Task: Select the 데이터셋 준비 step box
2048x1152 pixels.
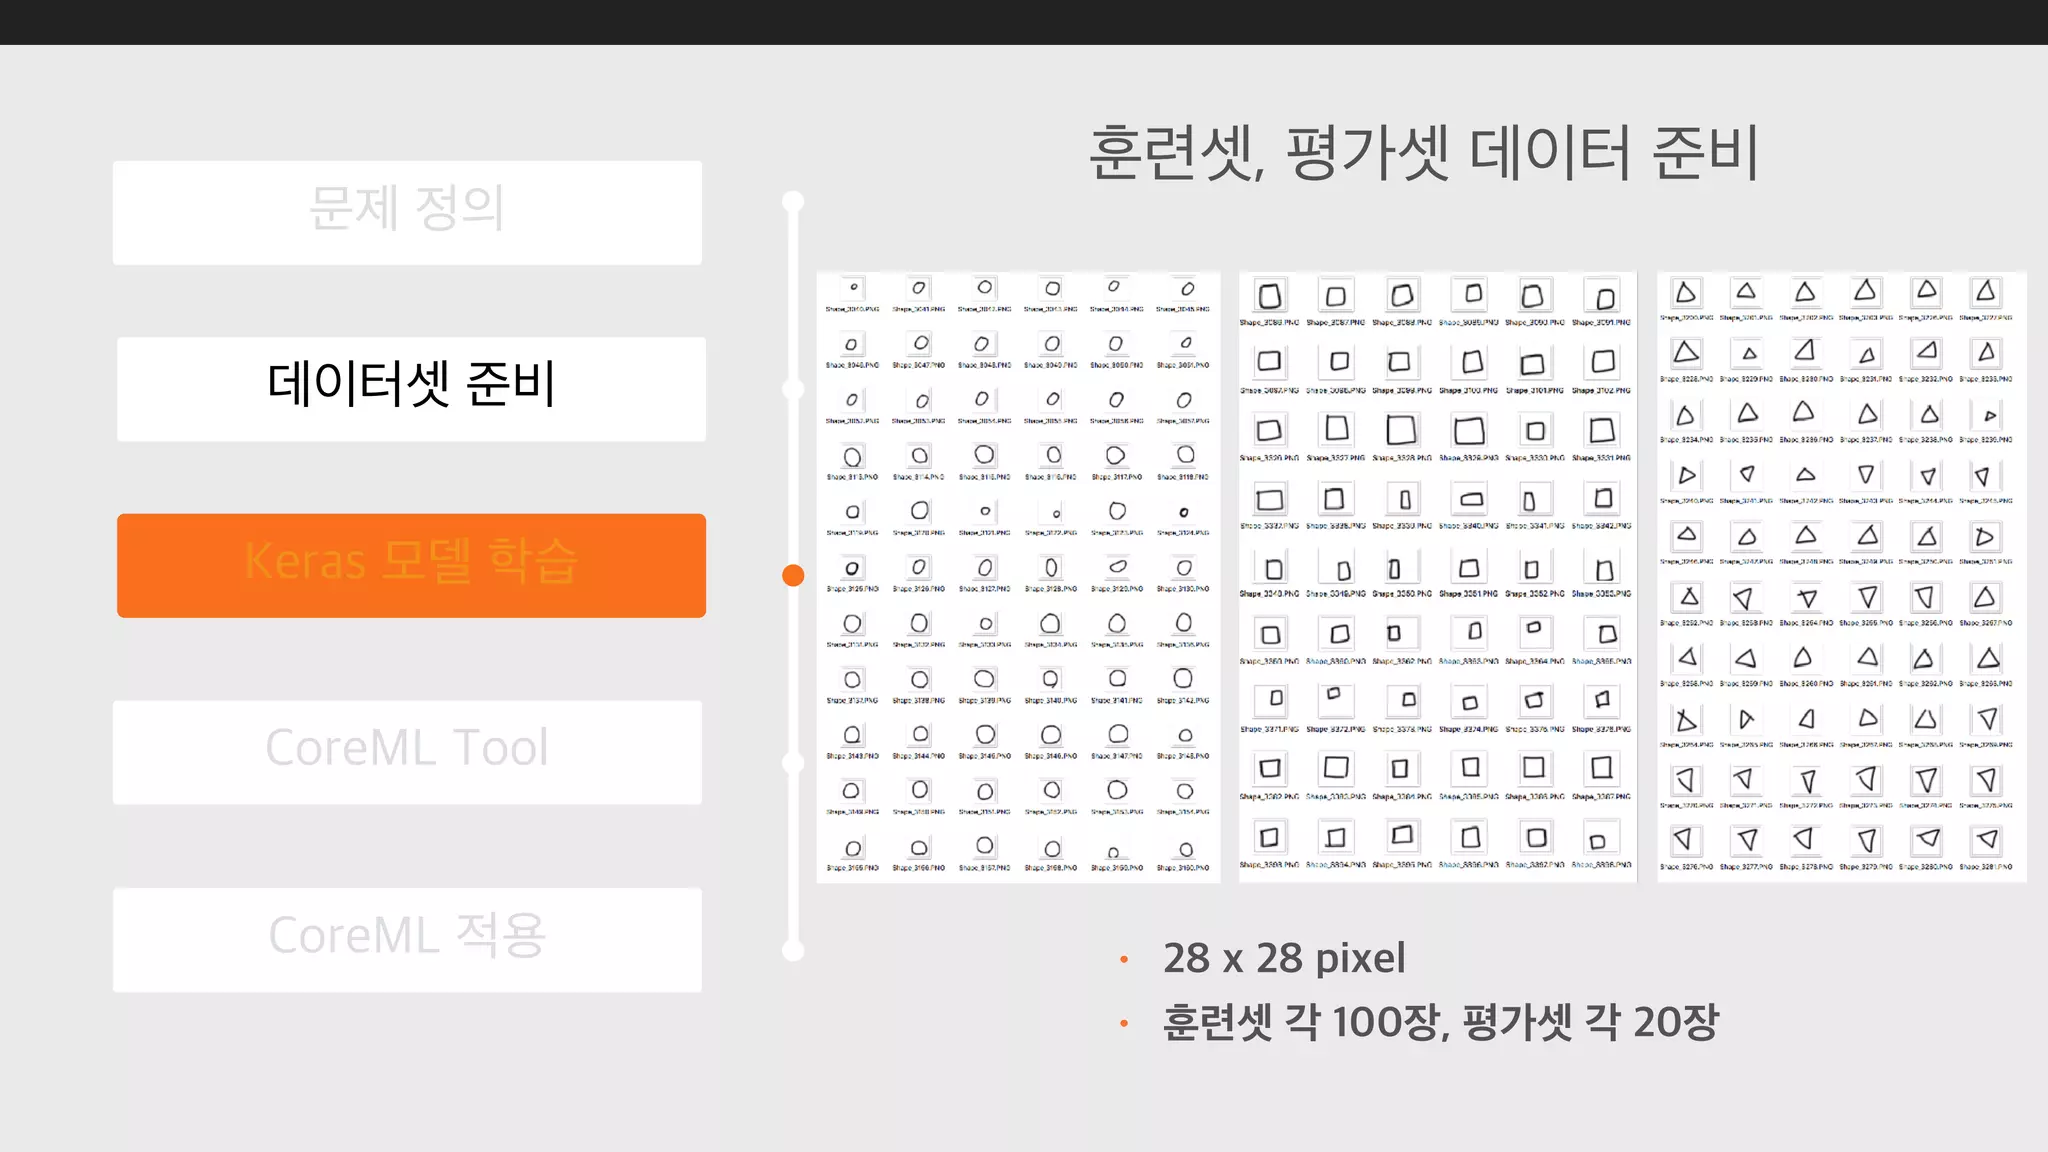Action: [411, 388]
